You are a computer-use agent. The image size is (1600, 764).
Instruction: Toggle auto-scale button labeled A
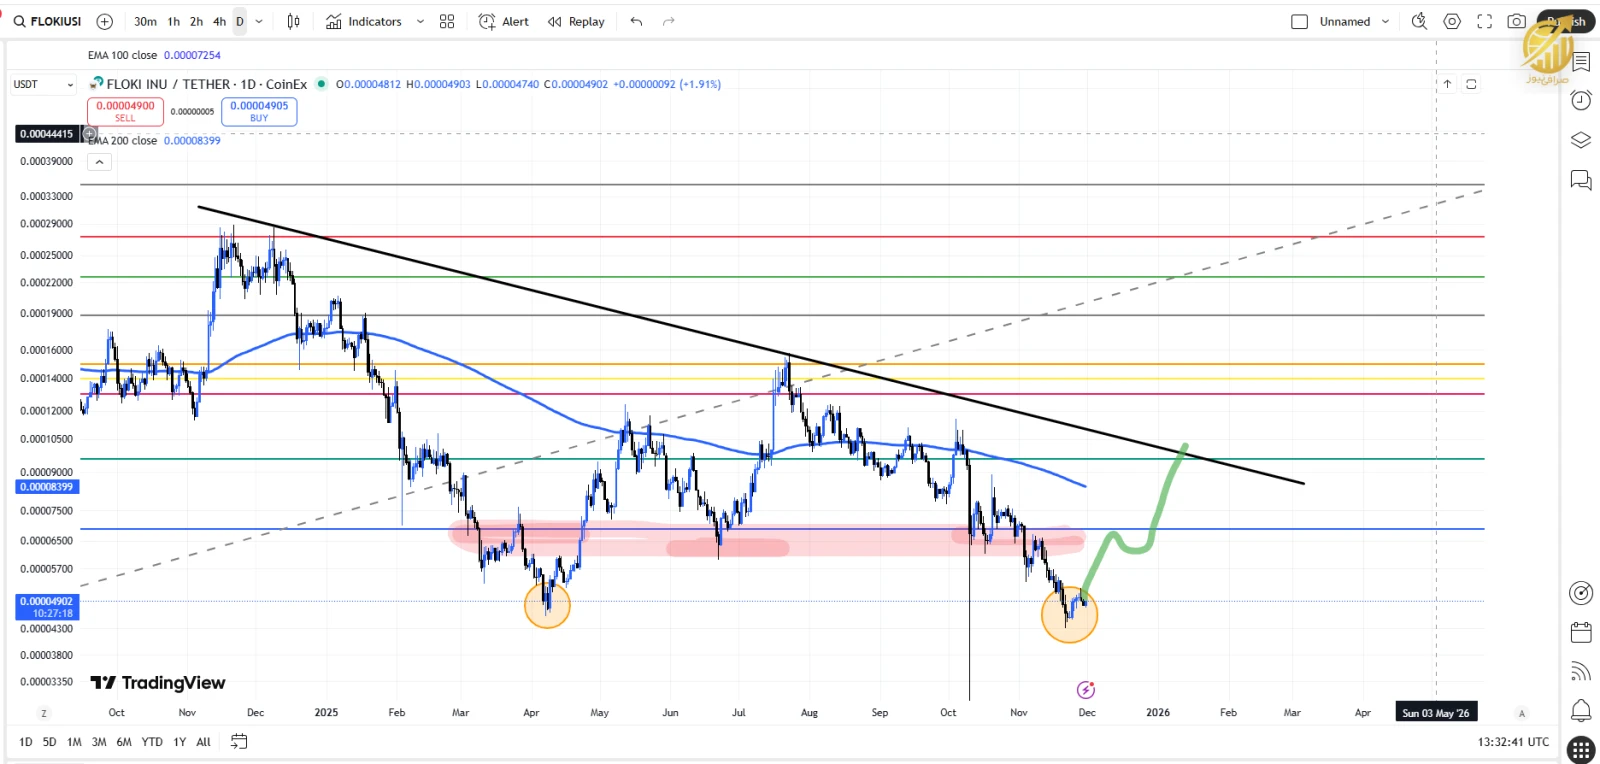[x=1521, y=713]
